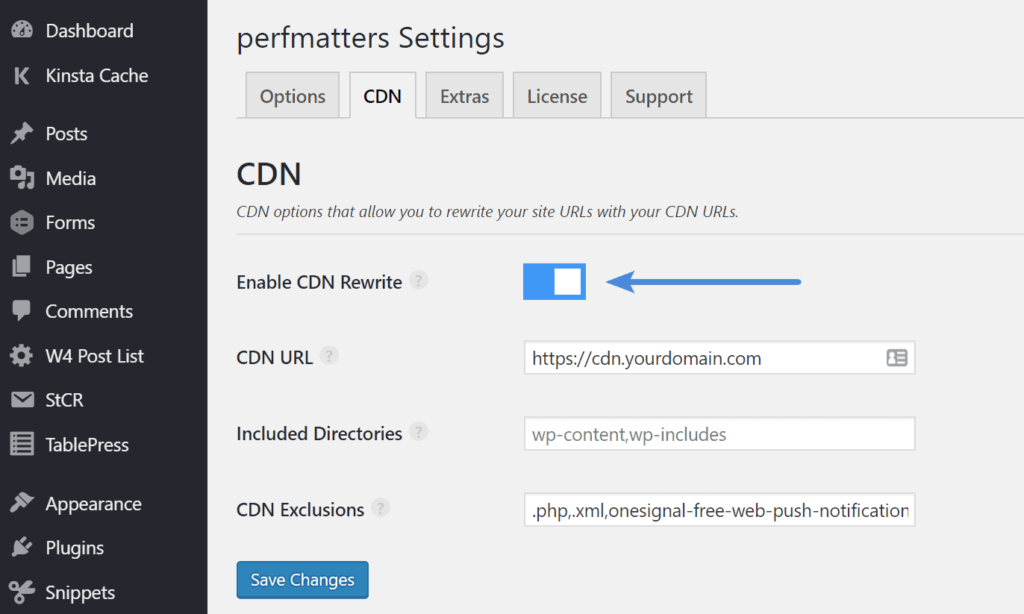This screenshot has height=614, width=1024.
Task: Click the Forms icon in the sidebar
Action: pos(24,222)
